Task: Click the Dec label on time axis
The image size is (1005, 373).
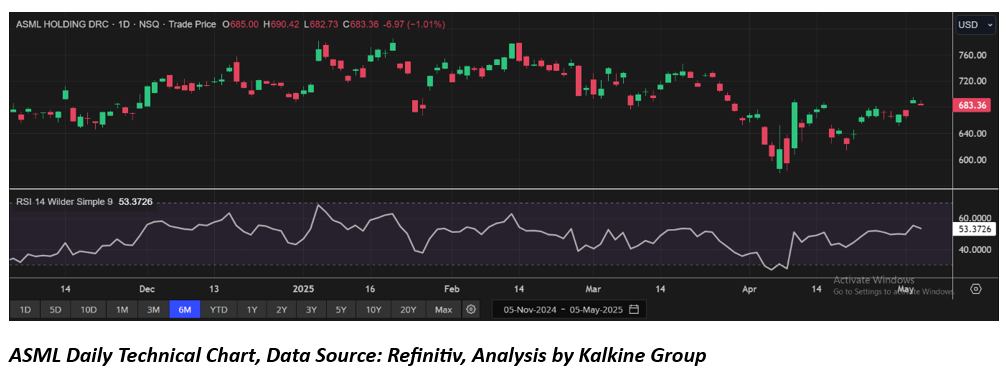Action: 147,288
